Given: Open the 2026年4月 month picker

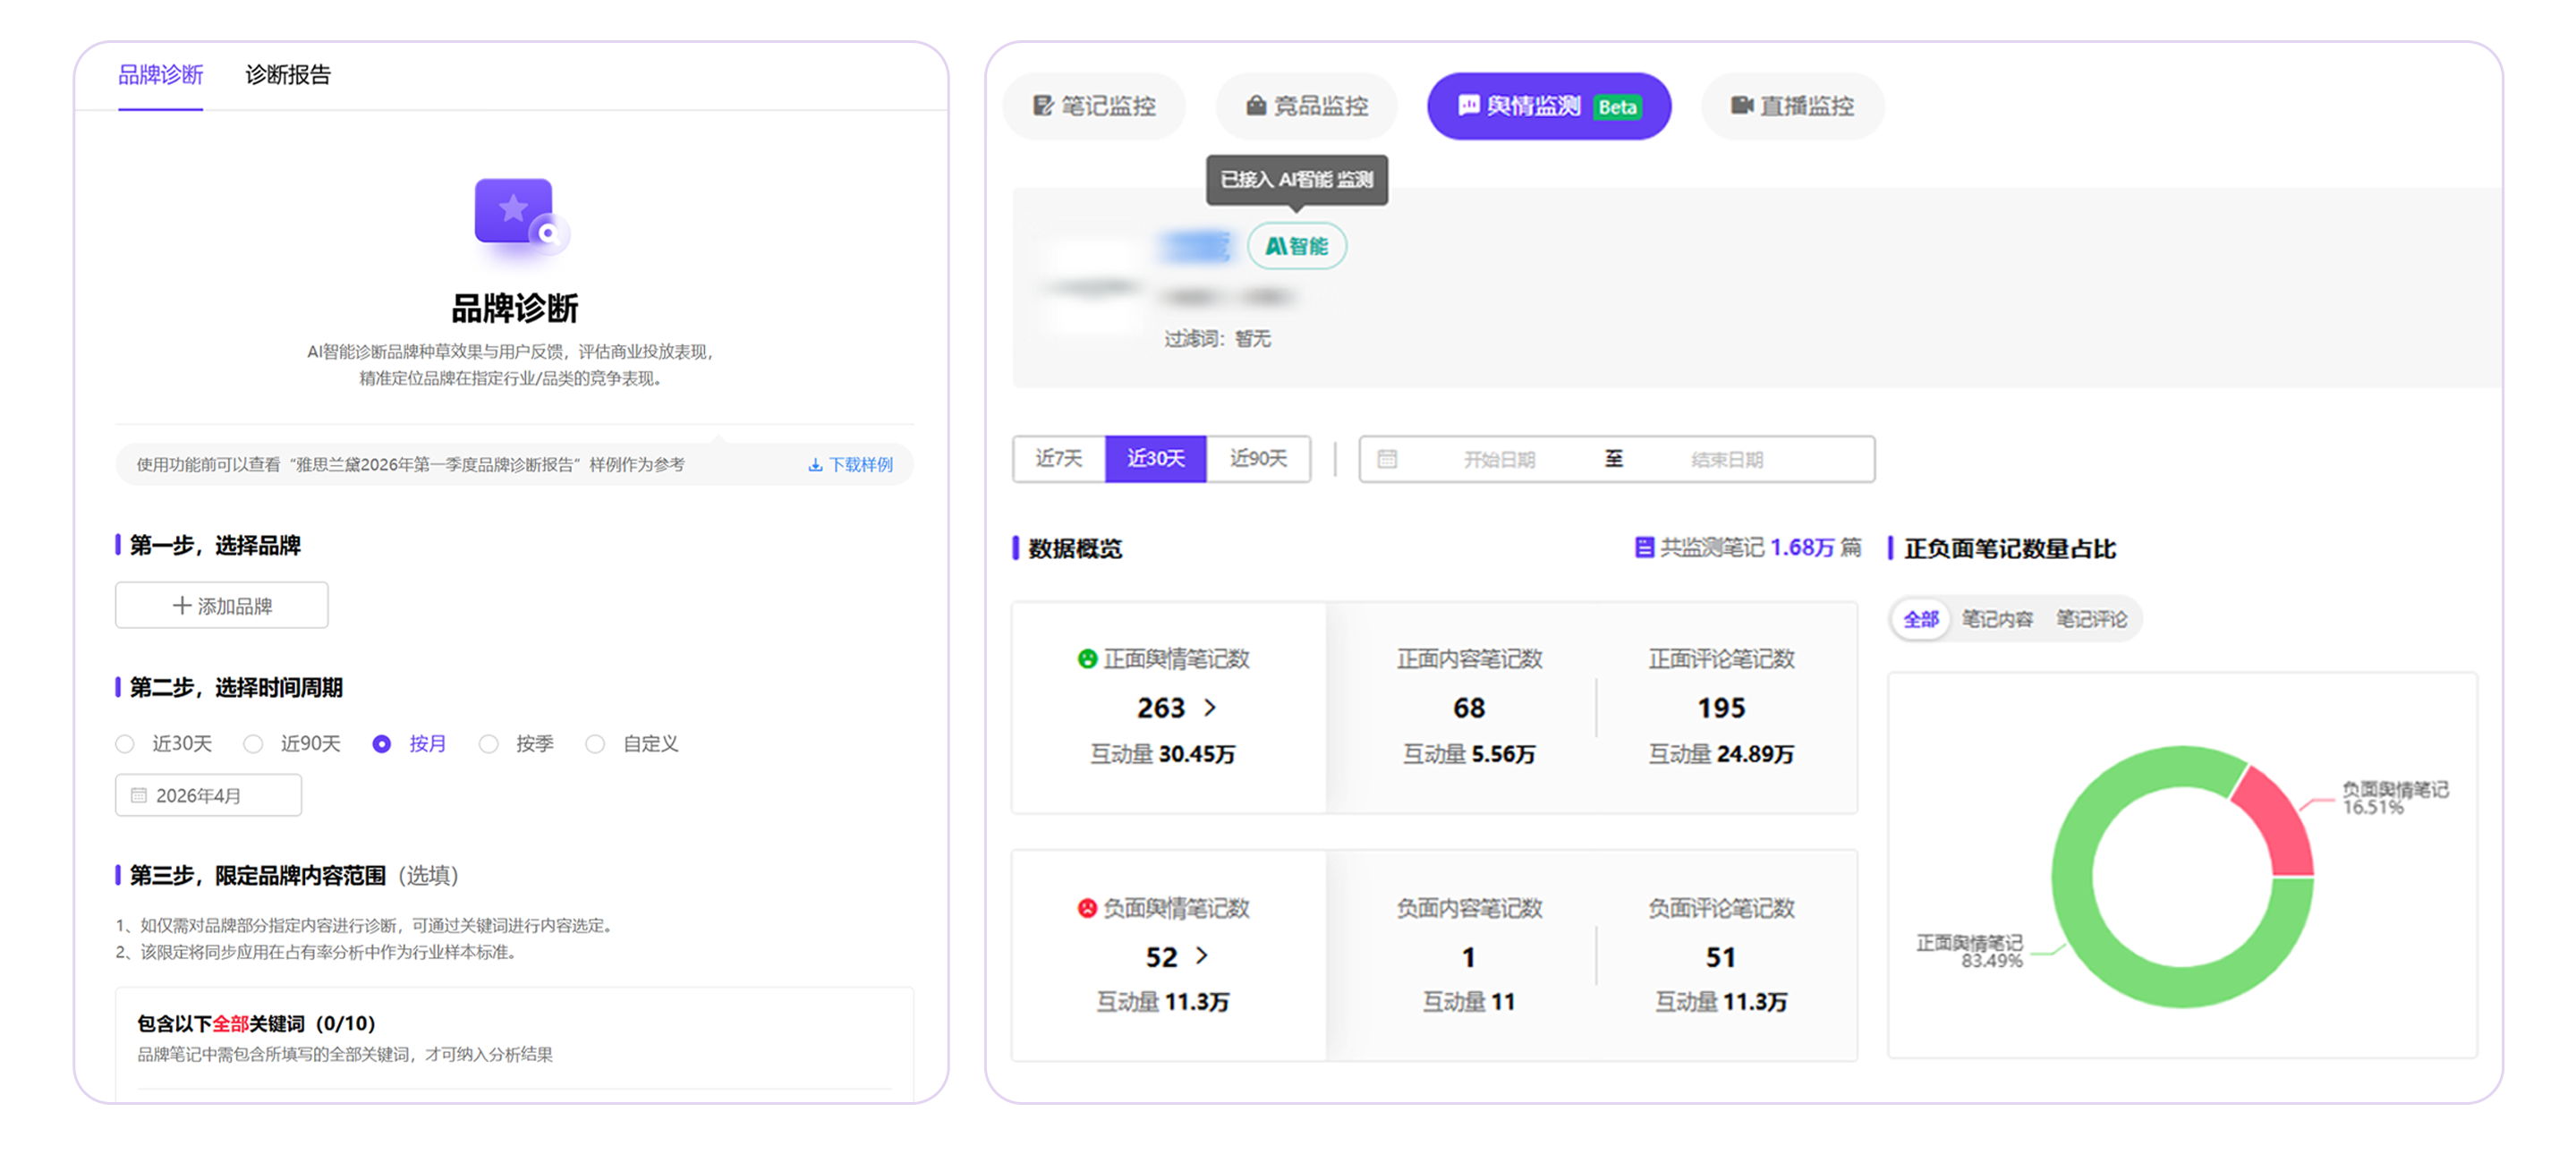Looking at the screenshot, I should coord(208,796).
